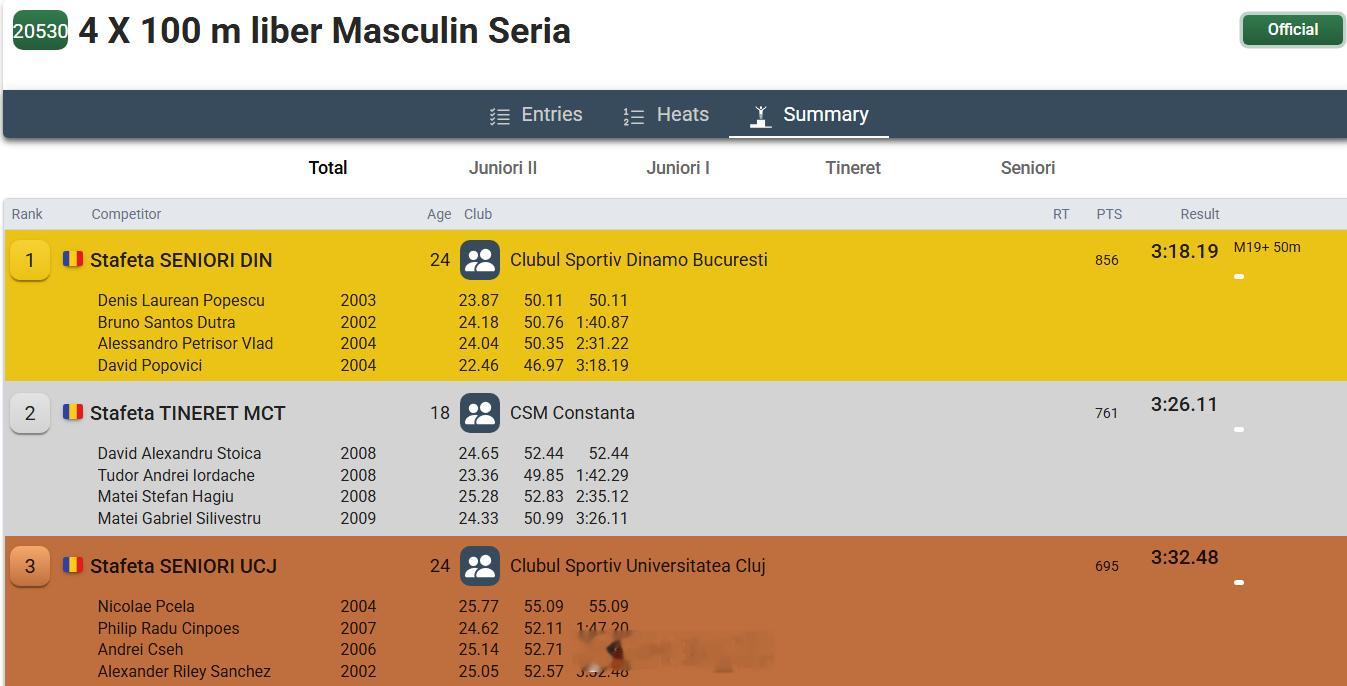Switch to the Heats tab
The width and height of the screenshot is (1347, 686).
666,115
